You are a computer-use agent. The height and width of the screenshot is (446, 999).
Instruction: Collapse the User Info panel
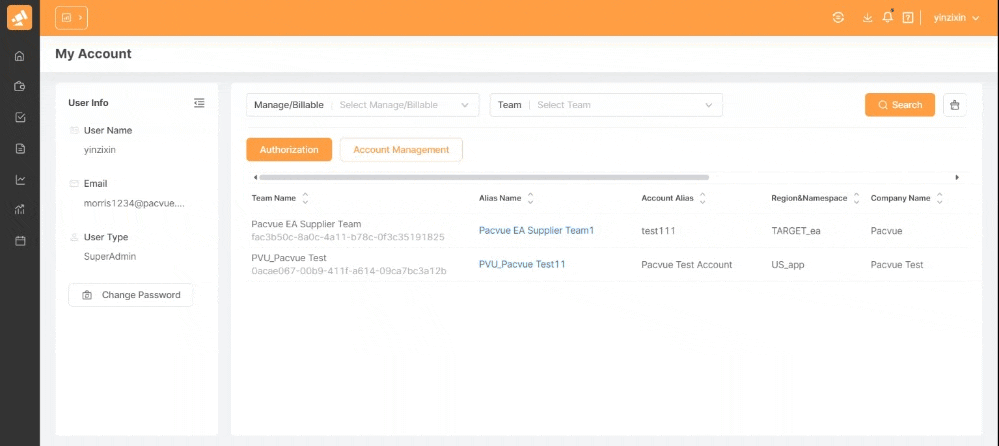pos(199,103)
